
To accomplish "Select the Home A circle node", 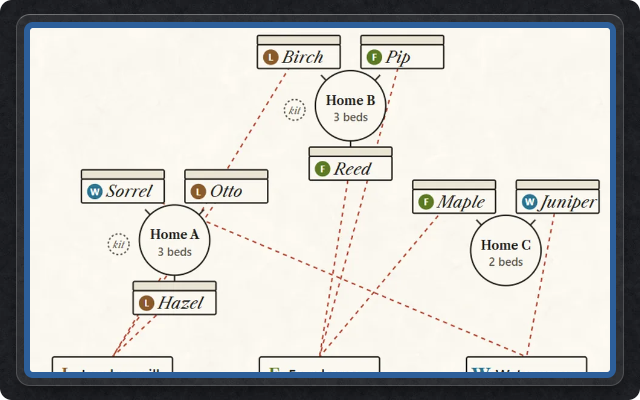I will [x=174, y=240].
